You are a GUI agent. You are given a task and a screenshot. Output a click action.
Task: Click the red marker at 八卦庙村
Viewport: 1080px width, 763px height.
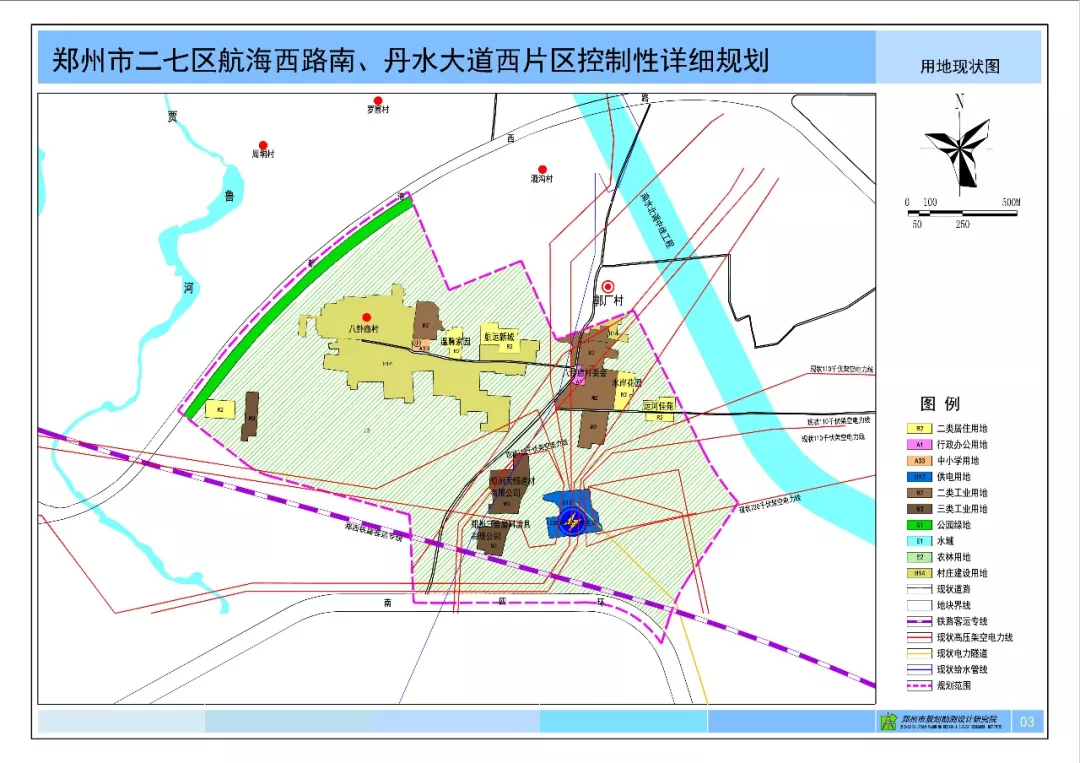click(366, 317)
